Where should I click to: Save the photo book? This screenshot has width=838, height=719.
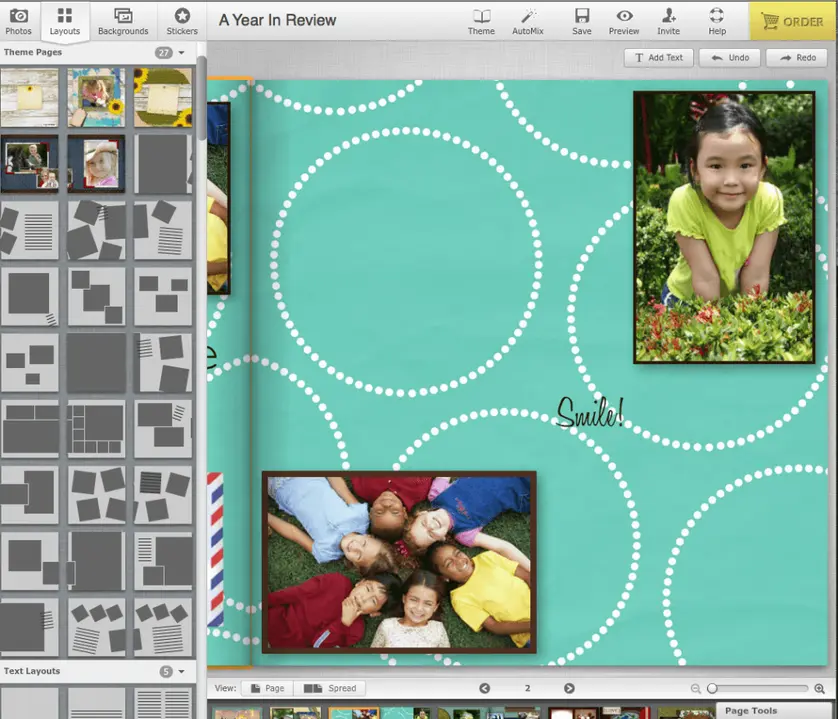581,21
